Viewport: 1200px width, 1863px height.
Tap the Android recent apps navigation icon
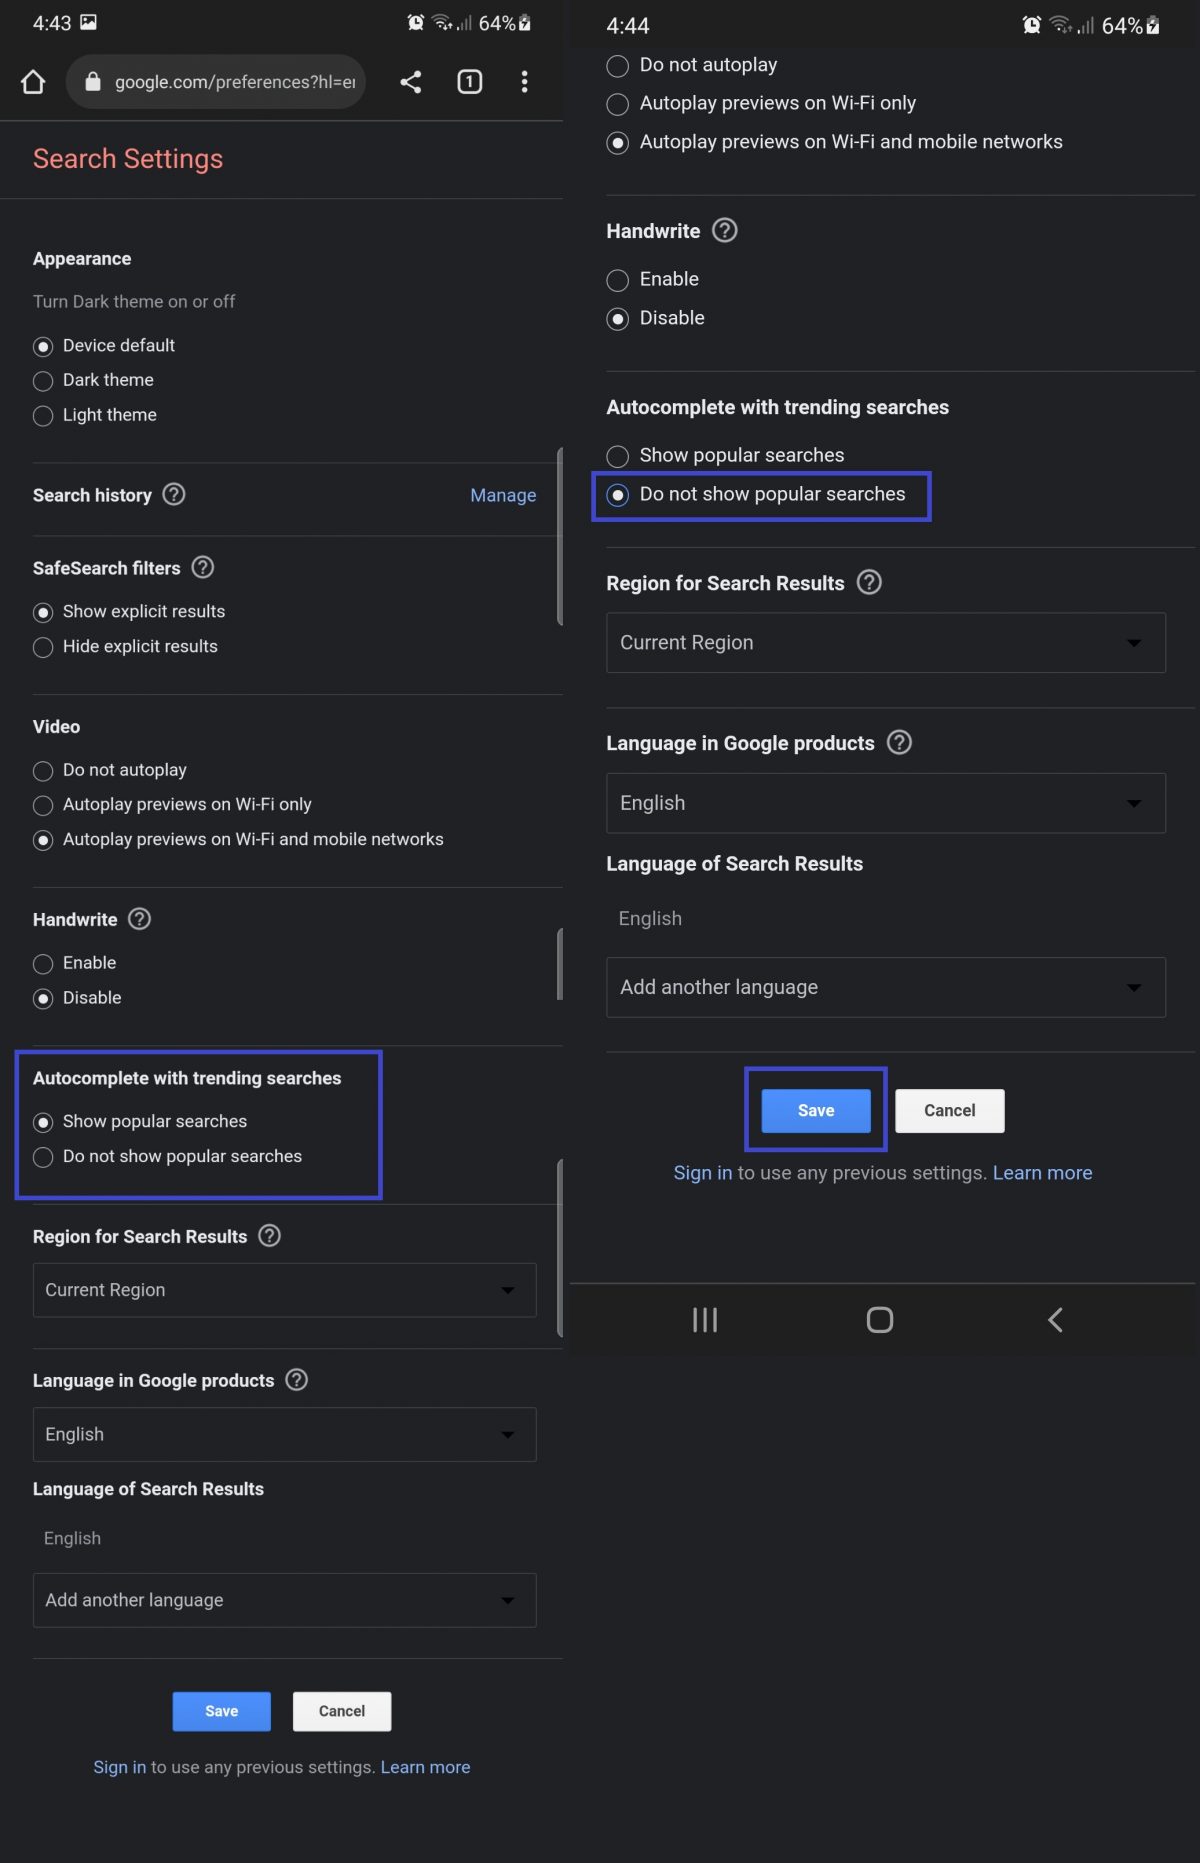[705, 1320]
